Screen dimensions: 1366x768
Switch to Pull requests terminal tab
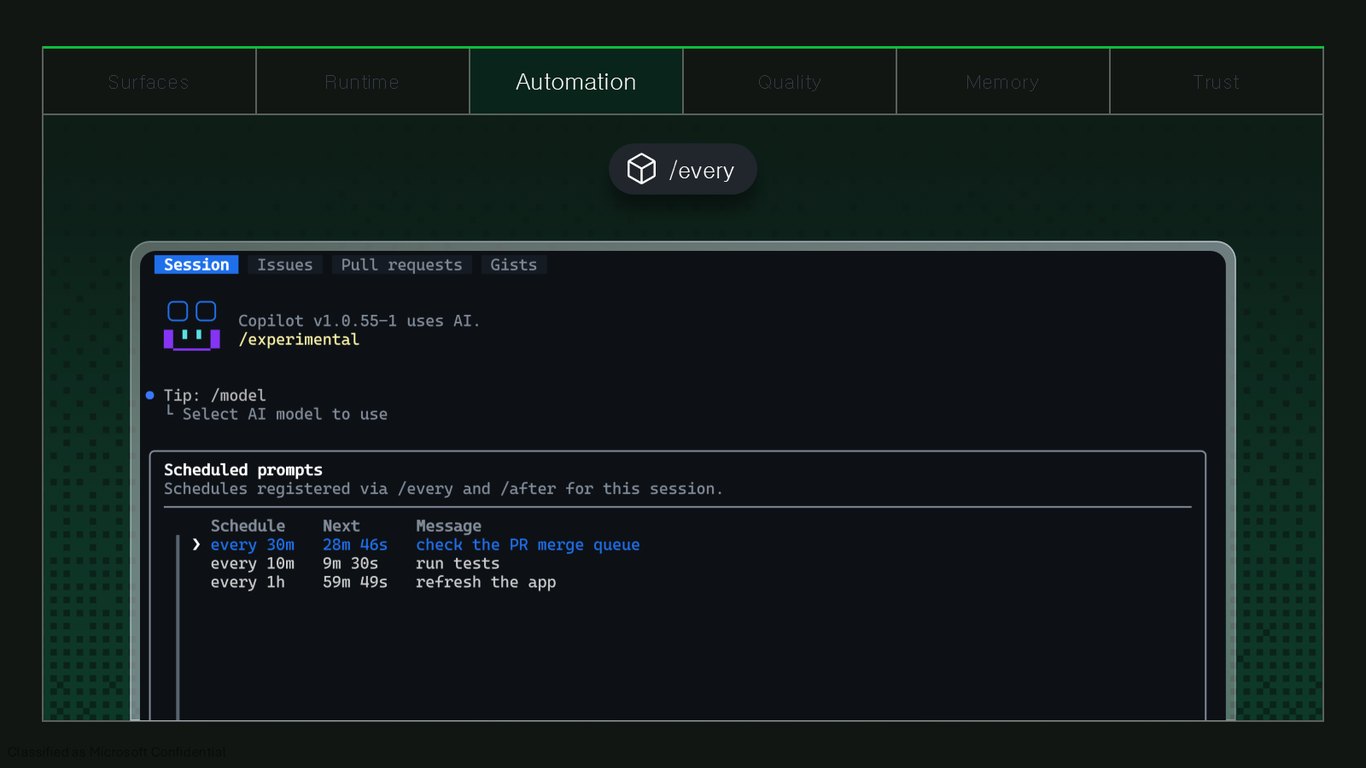pyautogui.click(x=401, y=265)
